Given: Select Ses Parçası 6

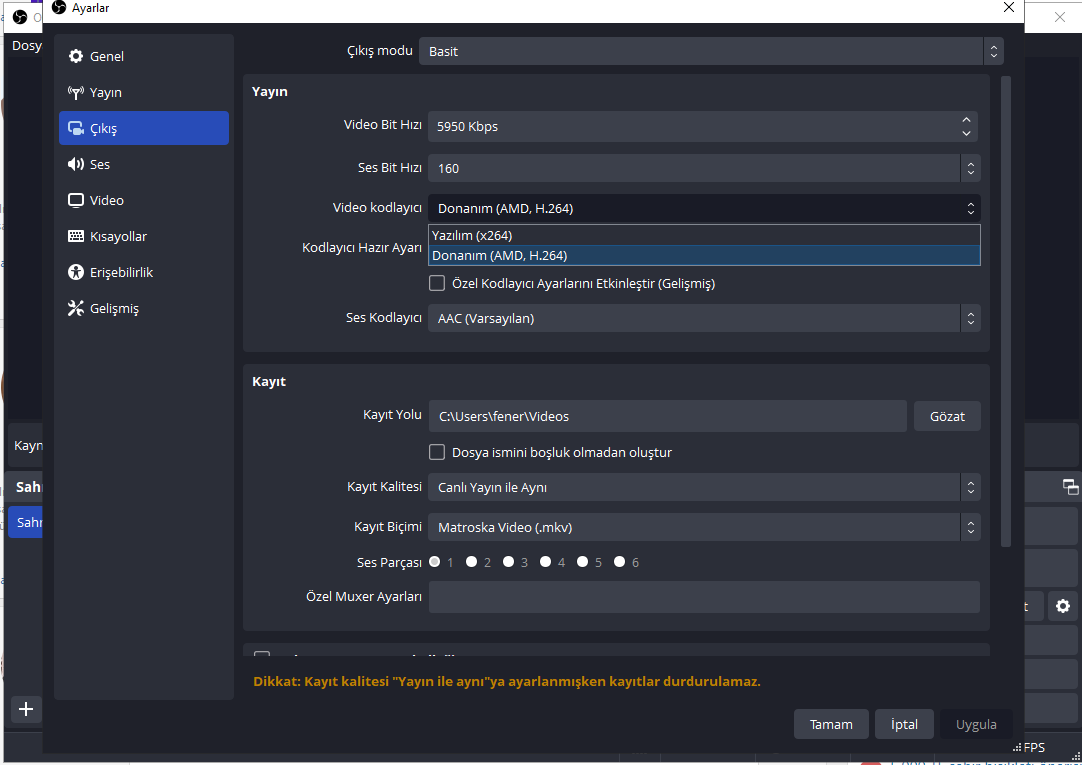Looking at the screenshot, I should click(620, 562).
